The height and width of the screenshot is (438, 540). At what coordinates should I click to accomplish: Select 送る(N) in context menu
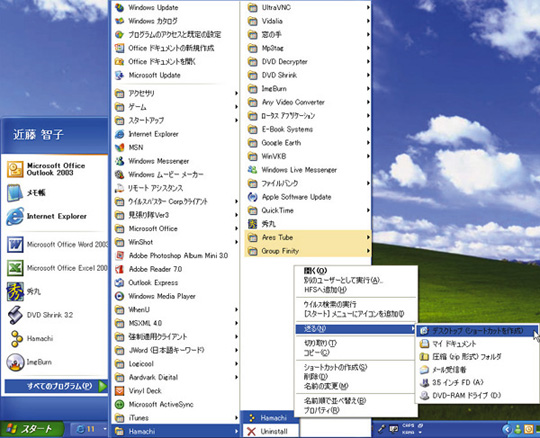[x=356, y=329]
